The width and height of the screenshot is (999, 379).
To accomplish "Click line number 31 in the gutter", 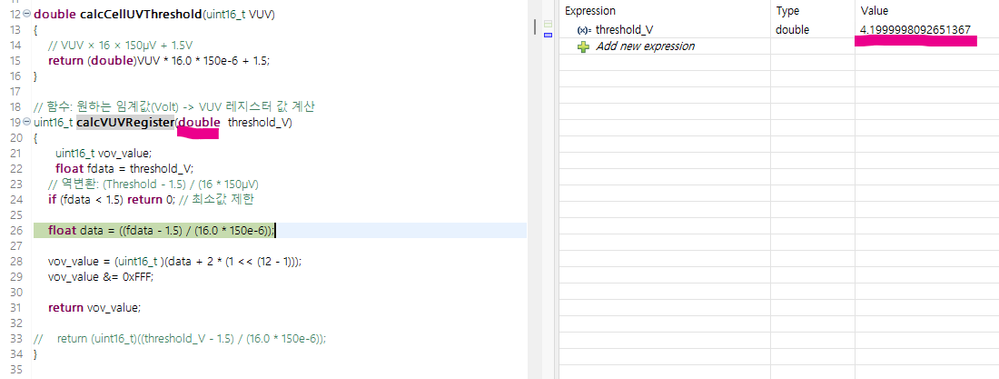I will coord(17,308).
